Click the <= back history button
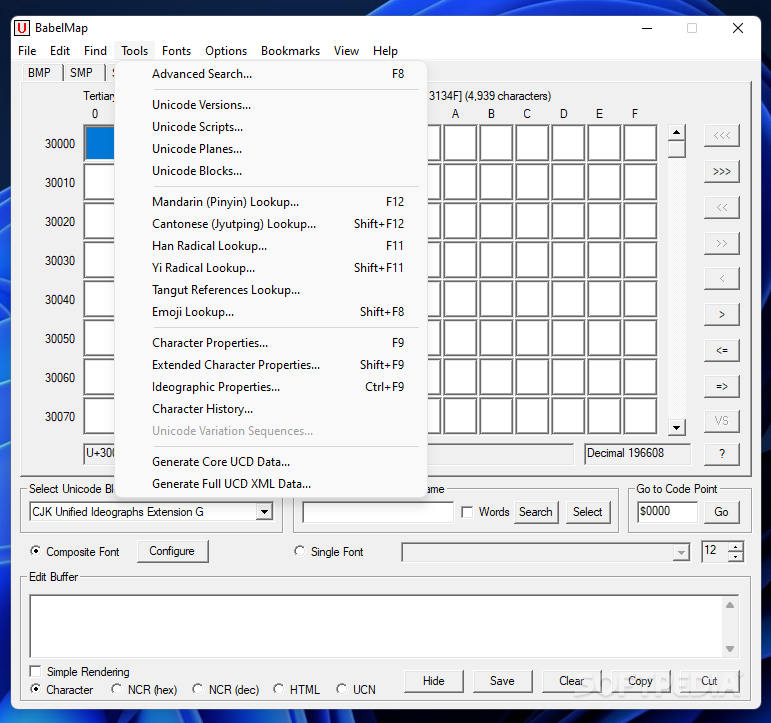The height and width of the screenshot is (723, 771). click(x=721, y=350)
